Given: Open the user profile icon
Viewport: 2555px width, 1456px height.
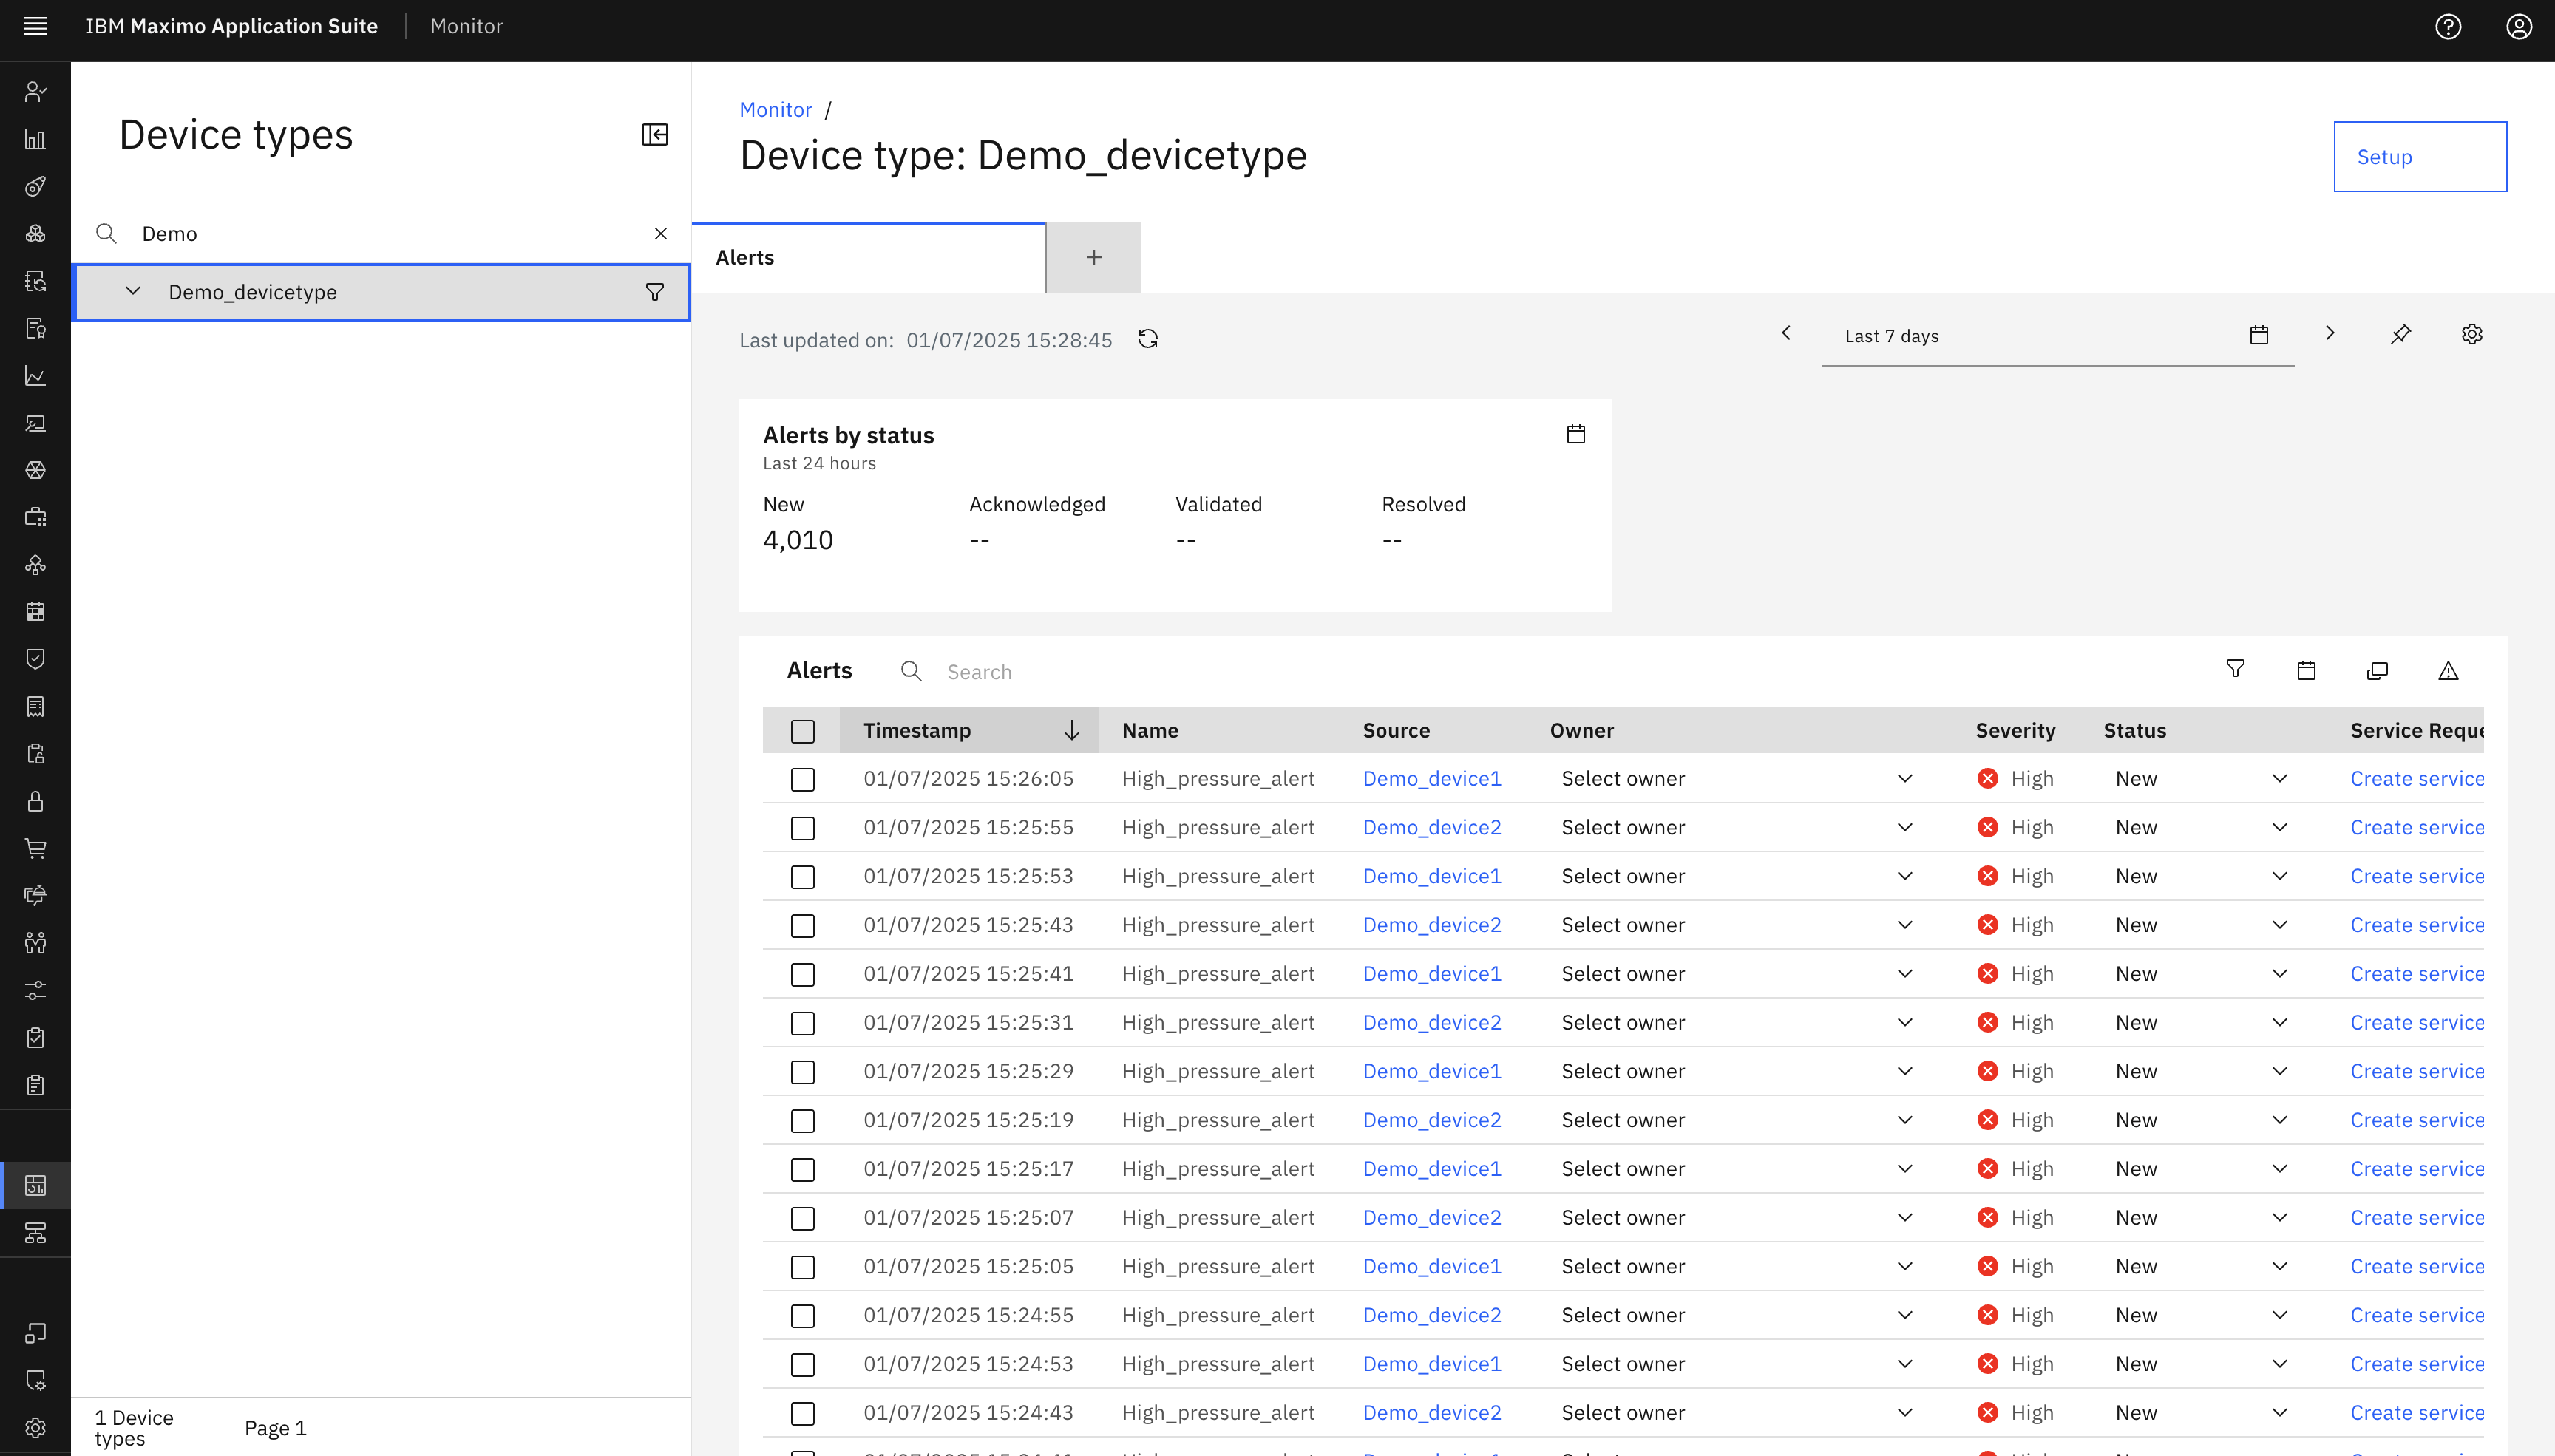Looking at the screenshot, I should (2518, 26).
